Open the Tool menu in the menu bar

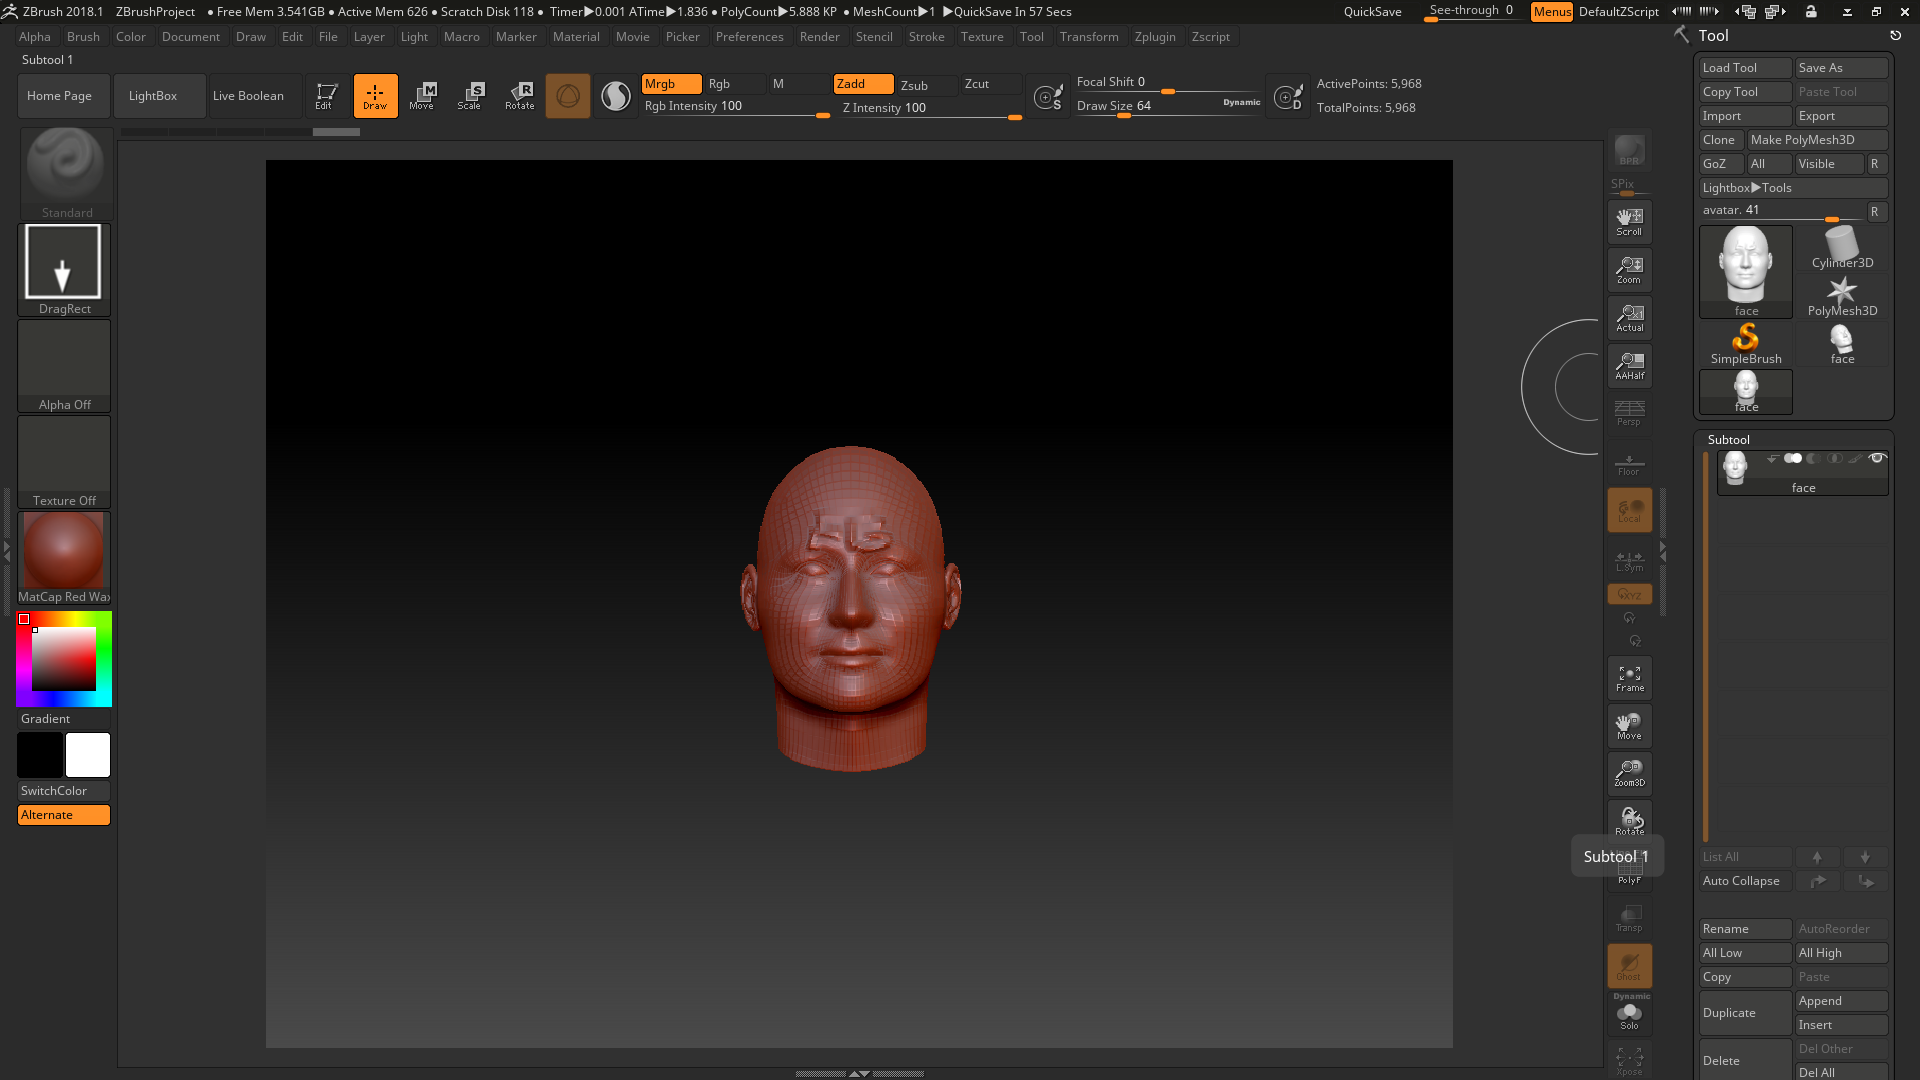tap(1032, 37)
